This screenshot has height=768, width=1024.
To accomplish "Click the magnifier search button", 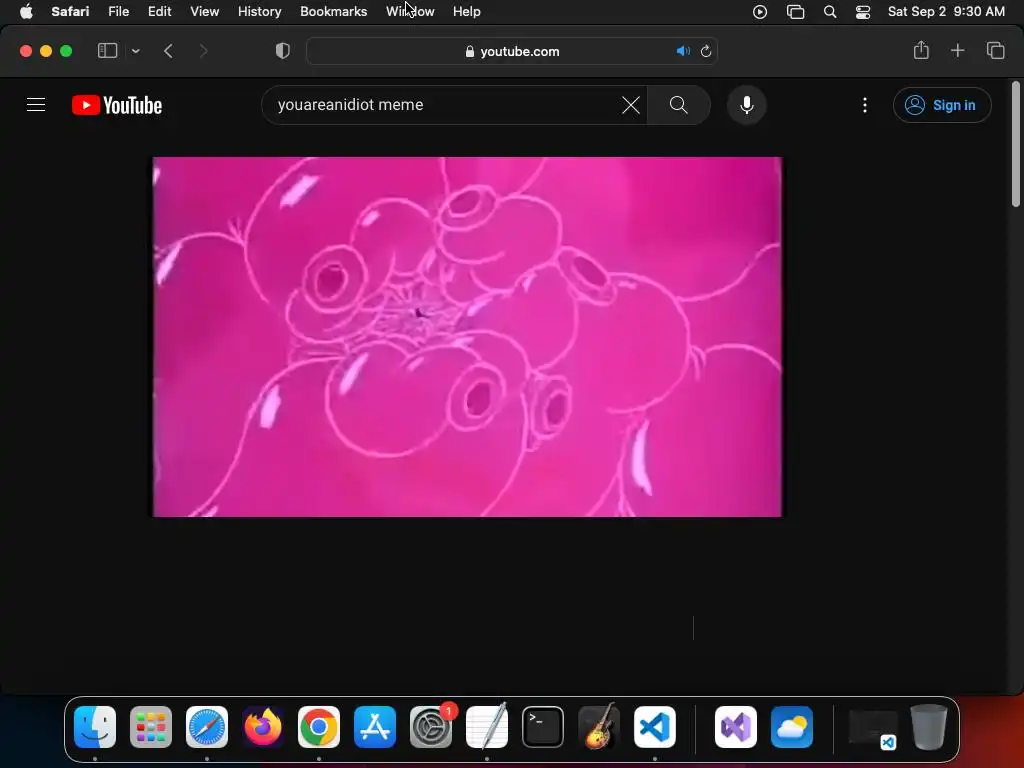I will [679, 104].
